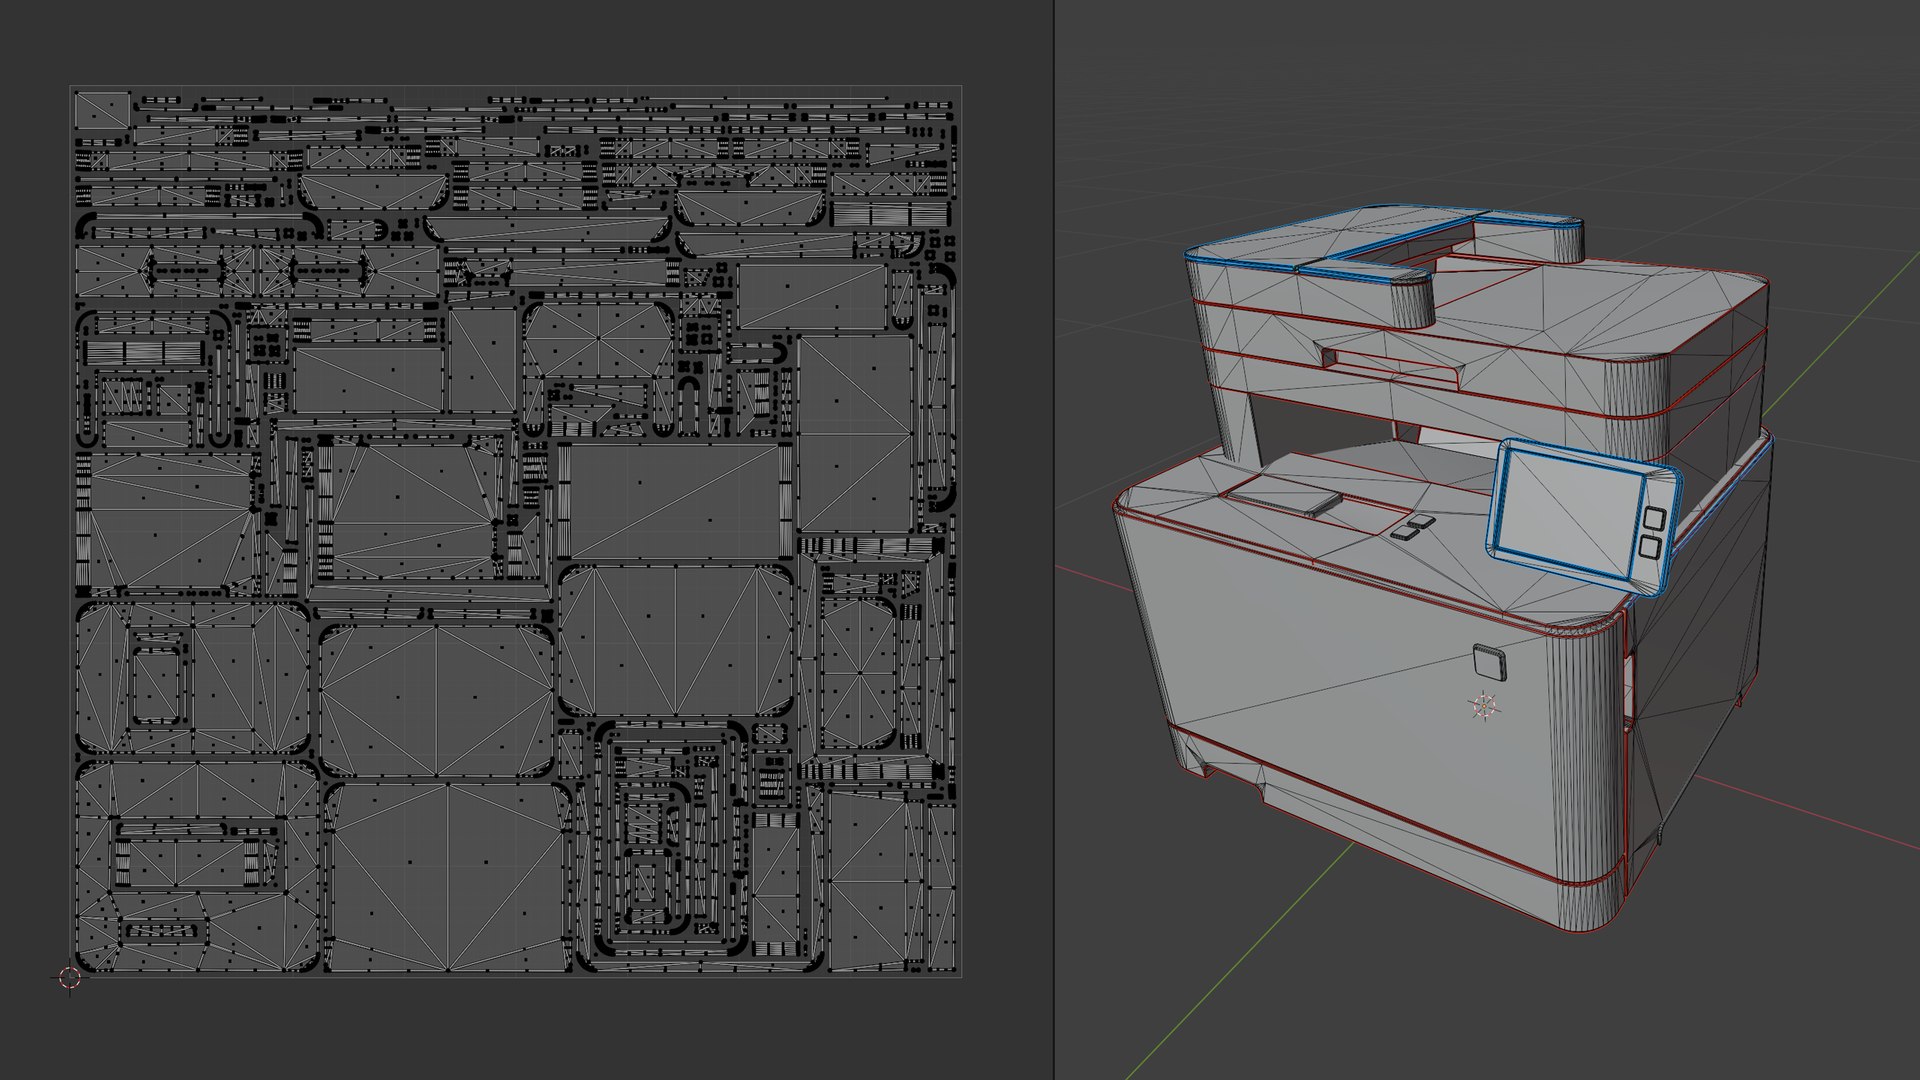The height and width of the screenshot is (1080, 1920).
Task: Select the lower round button beside the touchscreen
Action: point(1649,546)
